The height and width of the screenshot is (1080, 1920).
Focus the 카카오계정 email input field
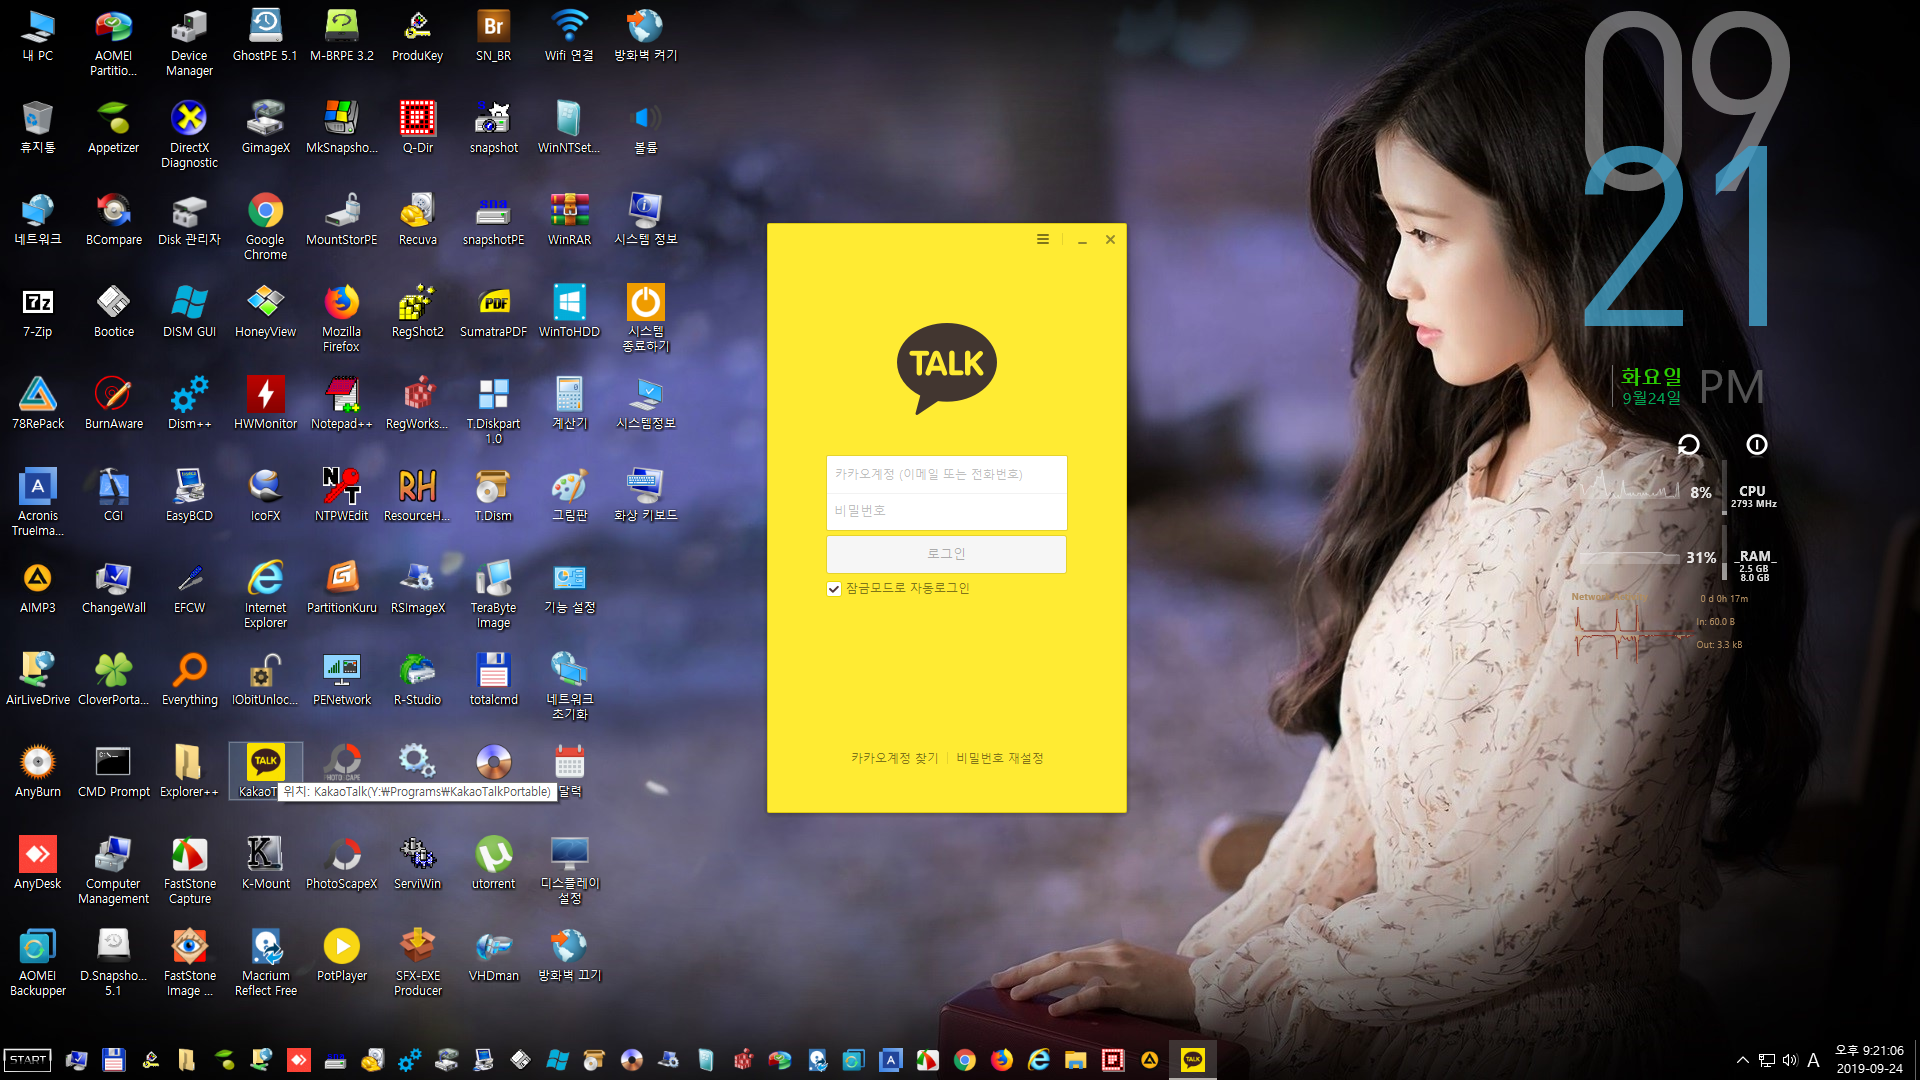tap(946, 474)
